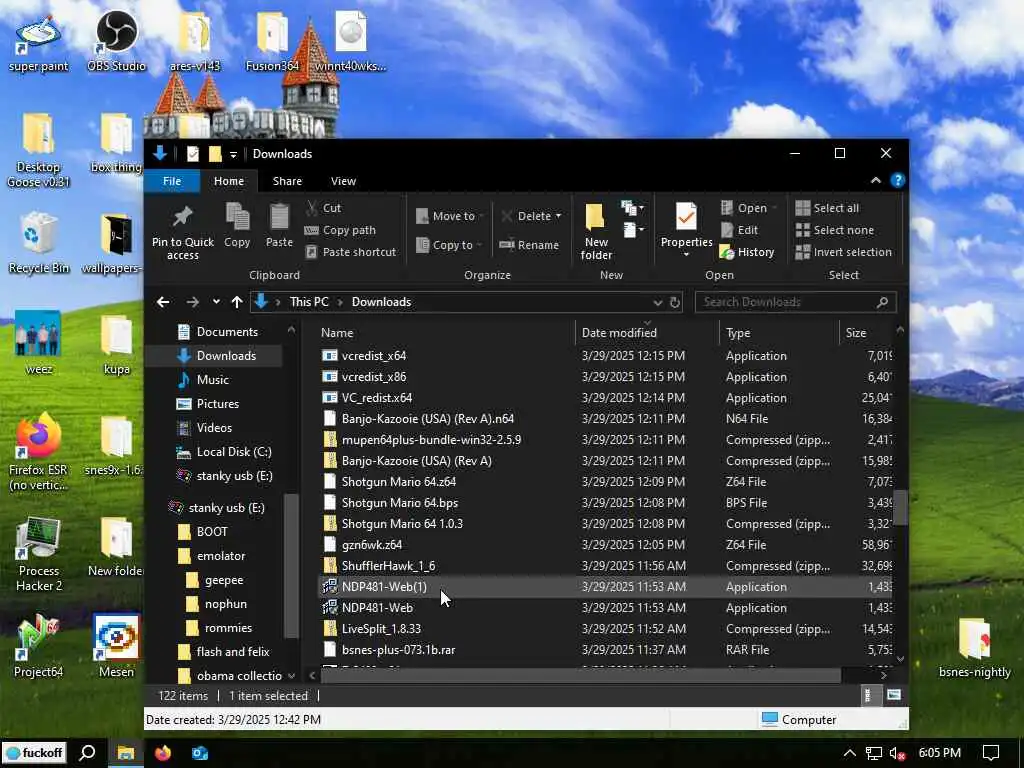Choose Copy path in Clipboard group
Viewport: 1024px width, 768px height.
click(341, 230)
